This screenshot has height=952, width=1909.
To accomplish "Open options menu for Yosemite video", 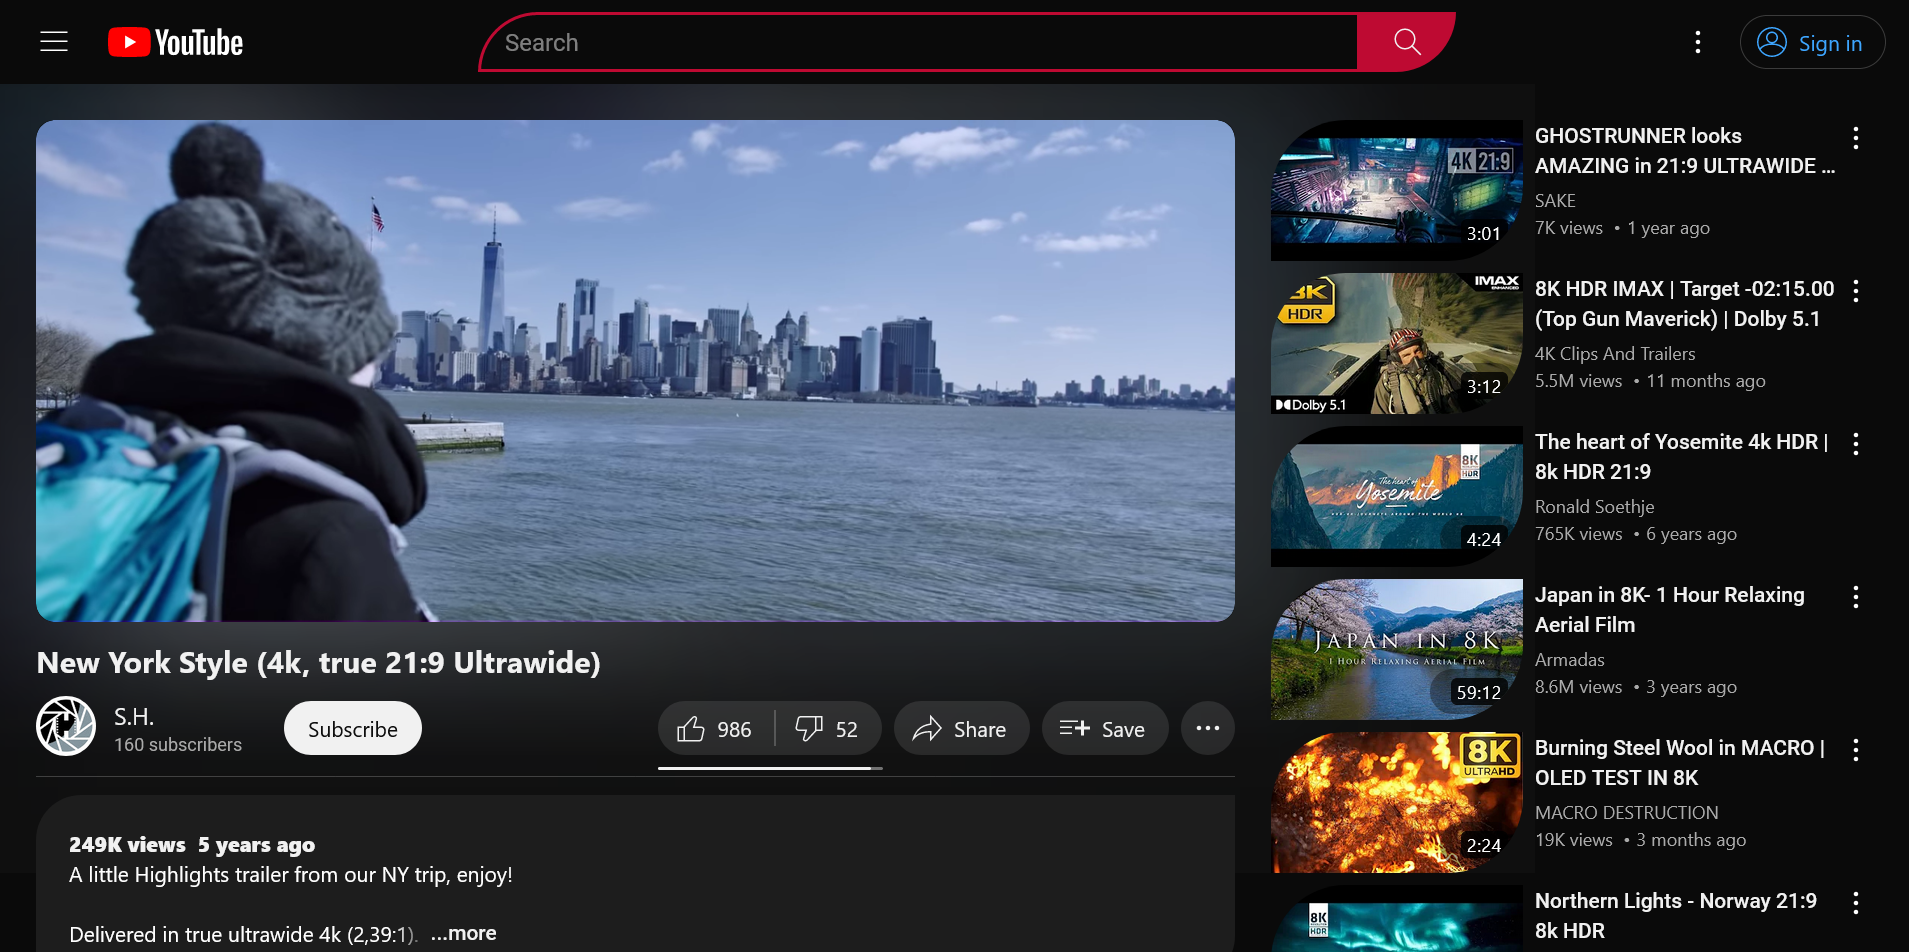I will click(x=1855, y=444).
